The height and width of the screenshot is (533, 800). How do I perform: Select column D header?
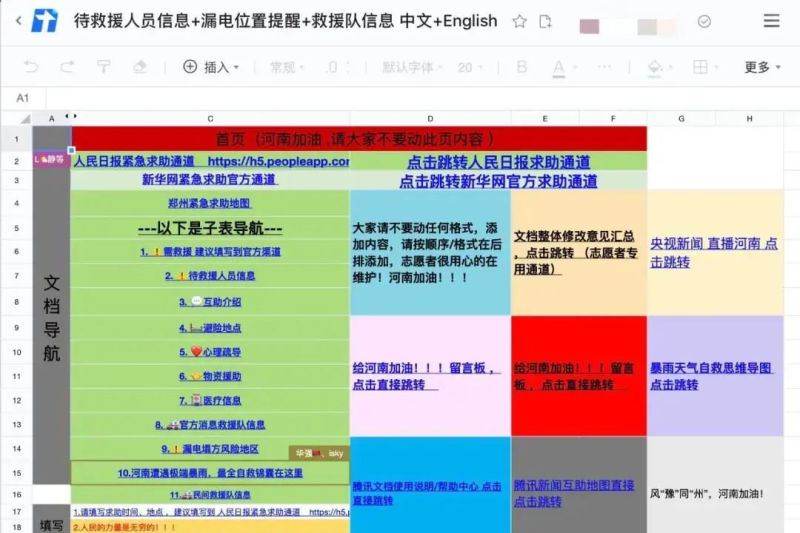point(430,118)
